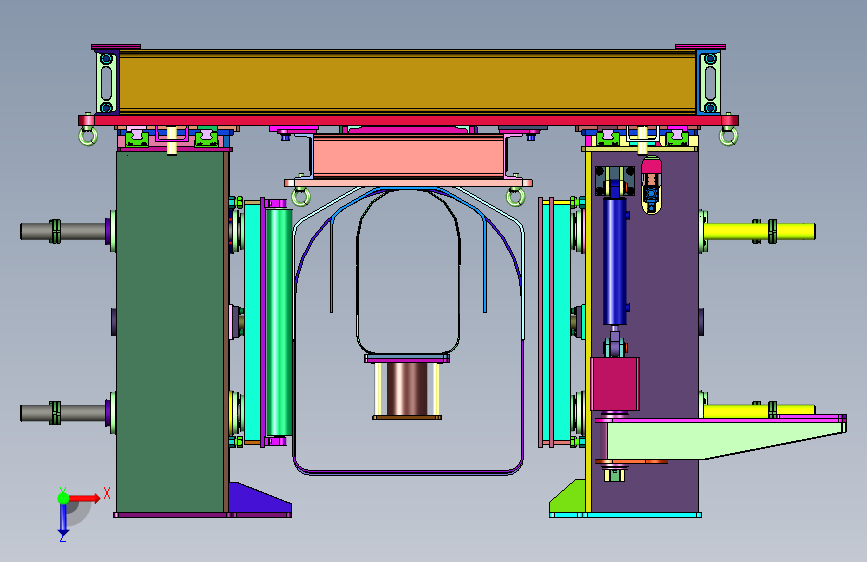Select the crimson block below the blue cylinder

615,384
